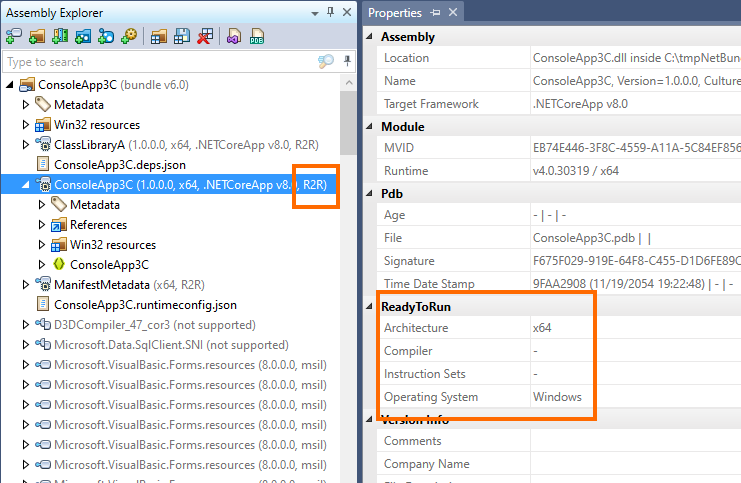Expand the Microsoft.Data.SqlClient.SNI node

tap(26, 345)
